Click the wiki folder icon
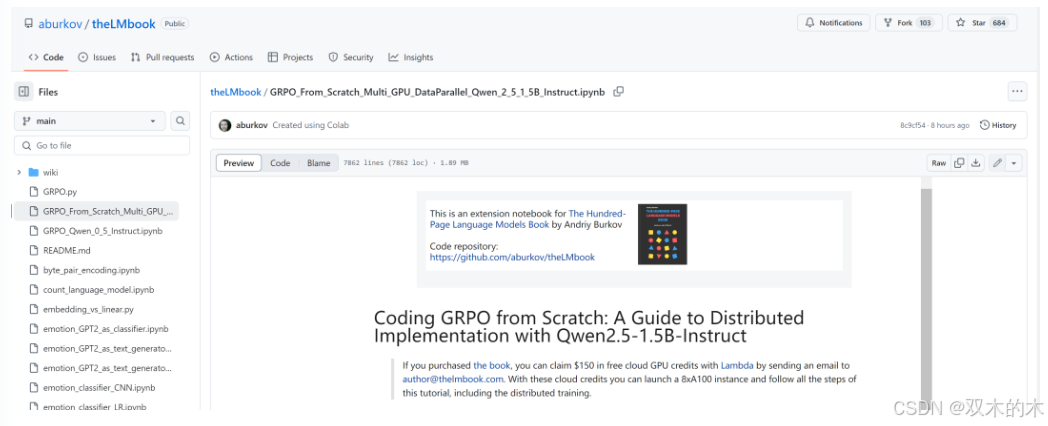Screen dimensions: 1048x426 coord(34,173)
